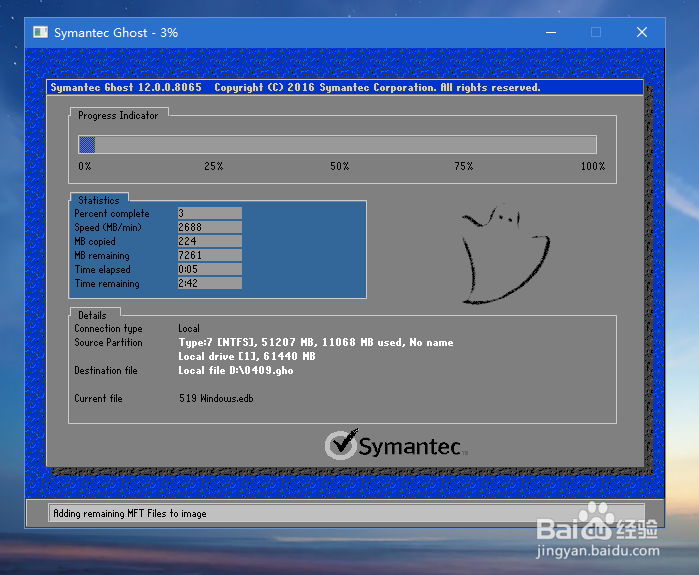The height and width of the screenshot is (575, 699).
Task: Click the Symantec Ghost 12.0.0.8065 copyright header
Action: 296,87
